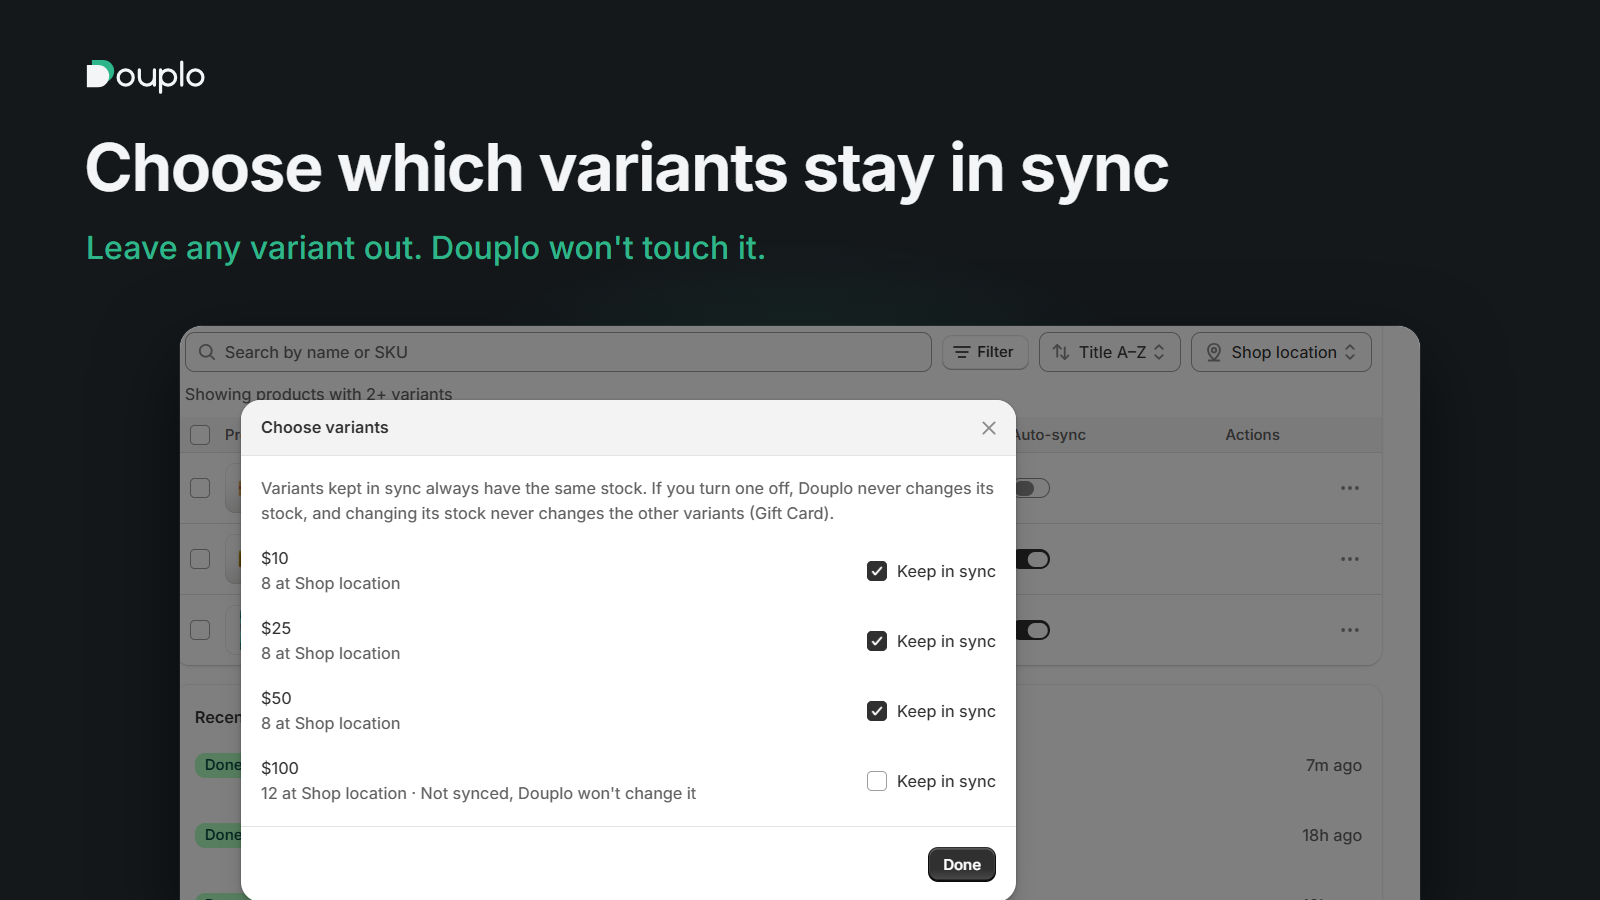
Task: Click the 7m ago timestamp
Action: [x=1334, y=765]
